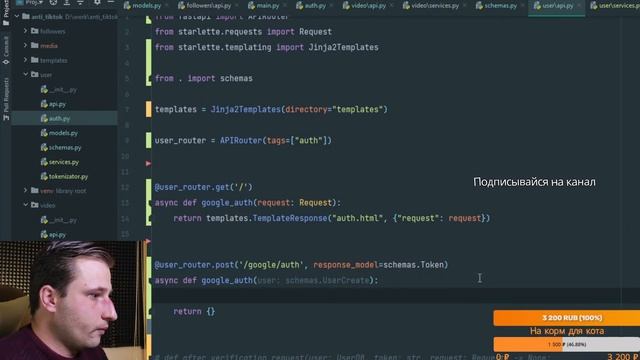This screenshot has width=640, height=360.
Task: Click 'TemplateResponse' in the return line
Action: 290,218
